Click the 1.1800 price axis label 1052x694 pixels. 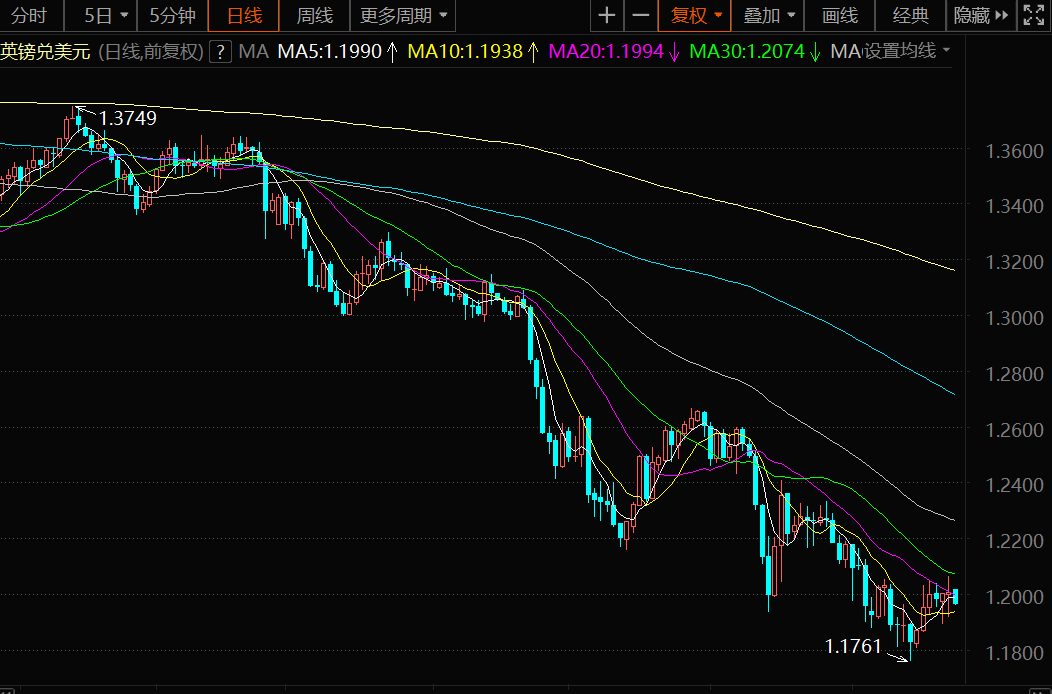point(1014,652)
